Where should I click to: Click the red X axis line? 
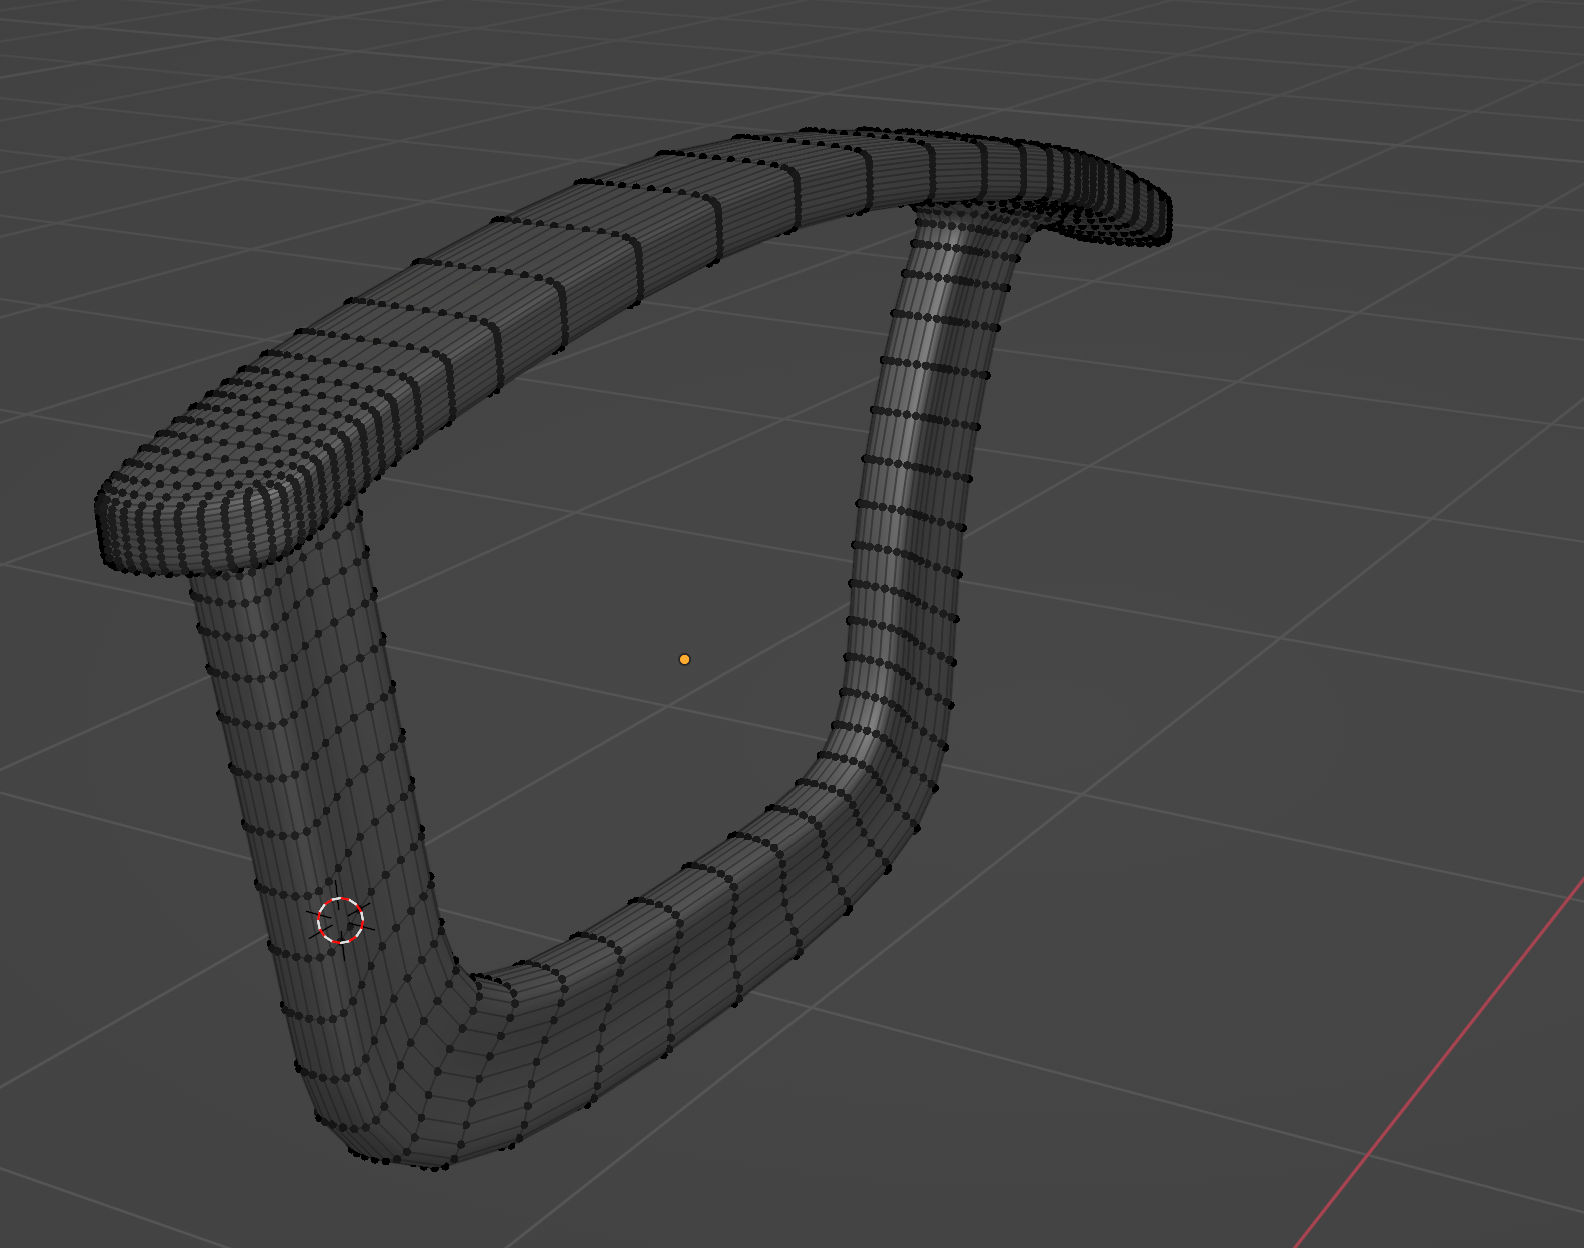(1450, 1060)
